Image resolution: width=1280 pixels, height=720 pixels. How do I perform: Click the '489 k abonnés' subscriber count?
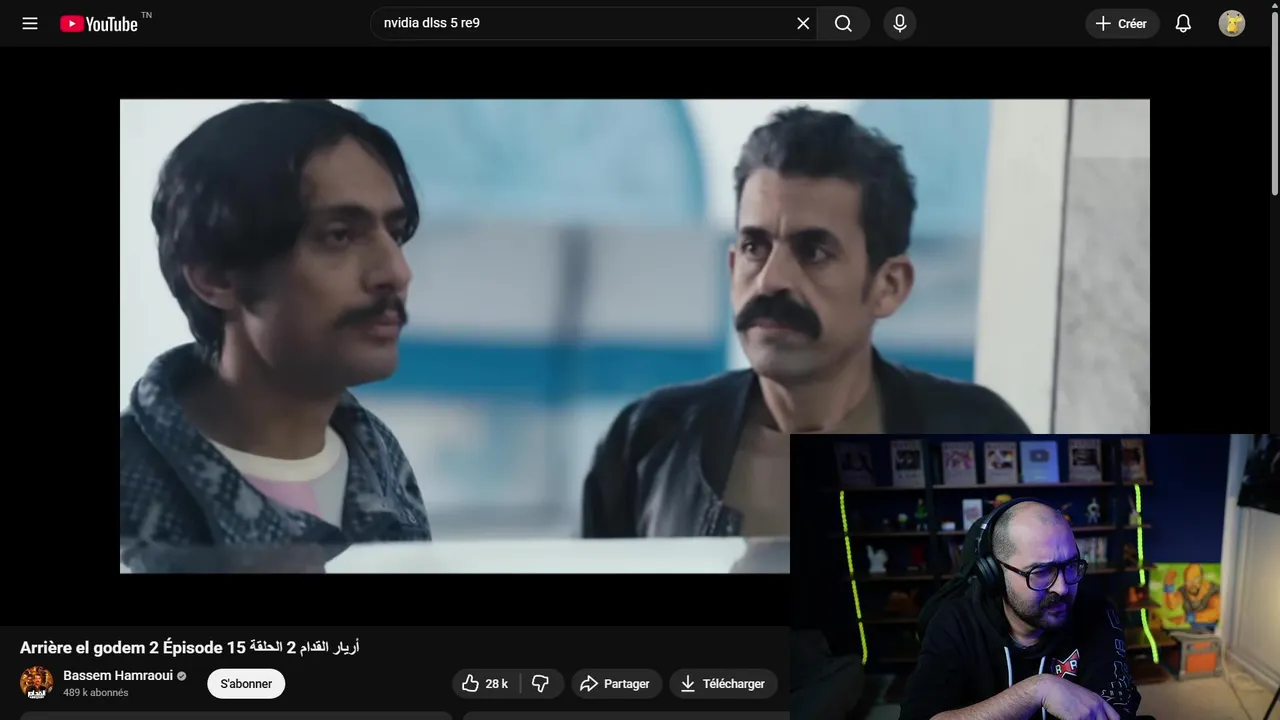click(96, 692)
